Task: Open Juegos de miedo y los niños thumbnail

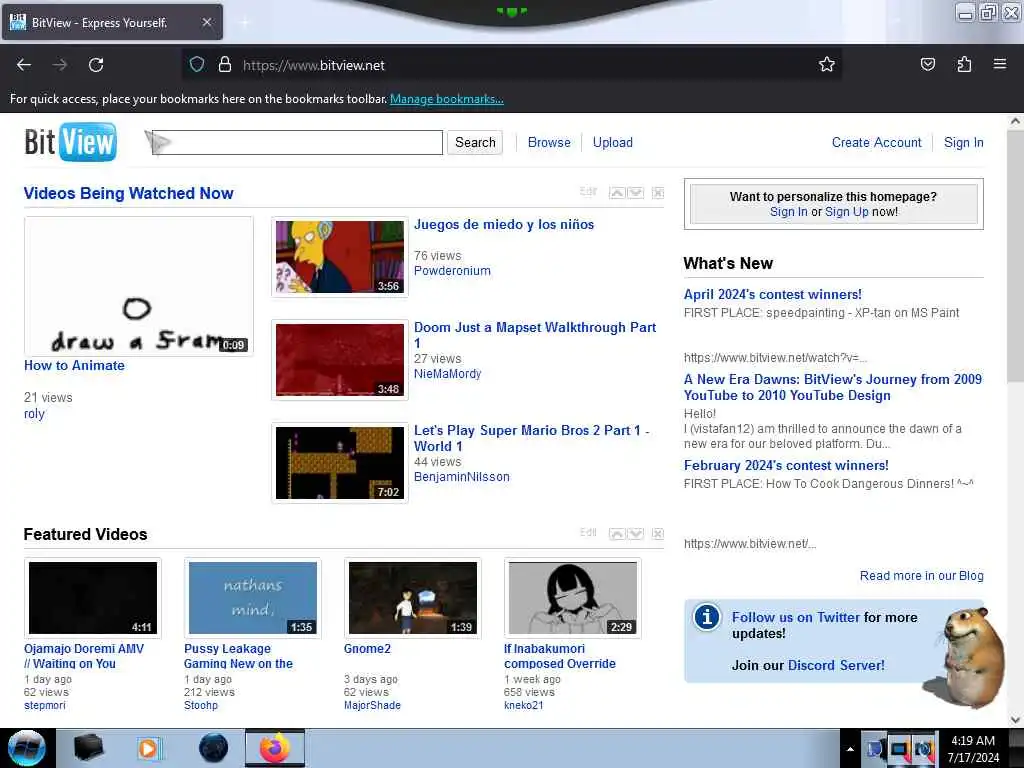Action: [x=340, y=257]
